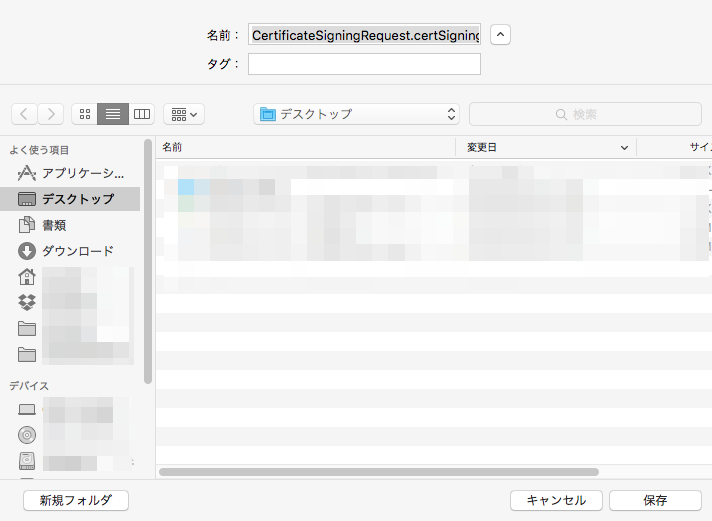
Task: Click the laptop device icon
Action: coord(27,410)
